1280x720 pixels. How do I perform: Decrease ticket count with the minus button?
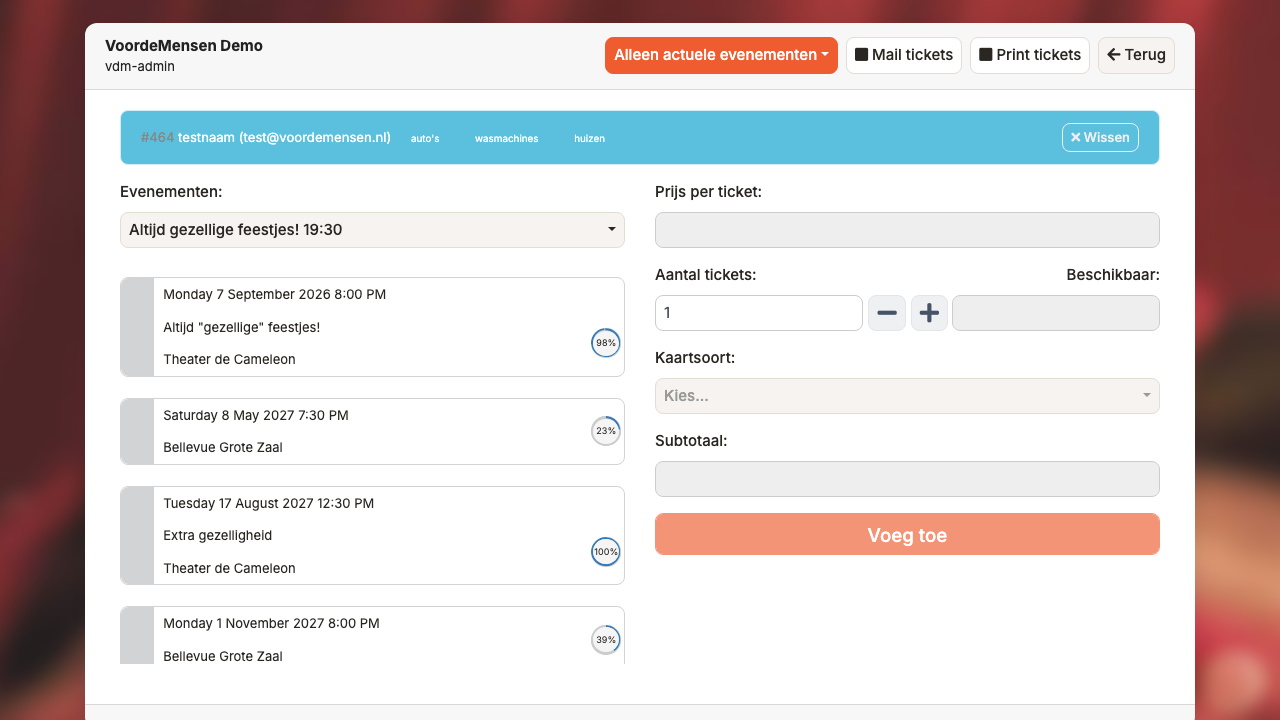pyautogui.click(x=887, y=313)
